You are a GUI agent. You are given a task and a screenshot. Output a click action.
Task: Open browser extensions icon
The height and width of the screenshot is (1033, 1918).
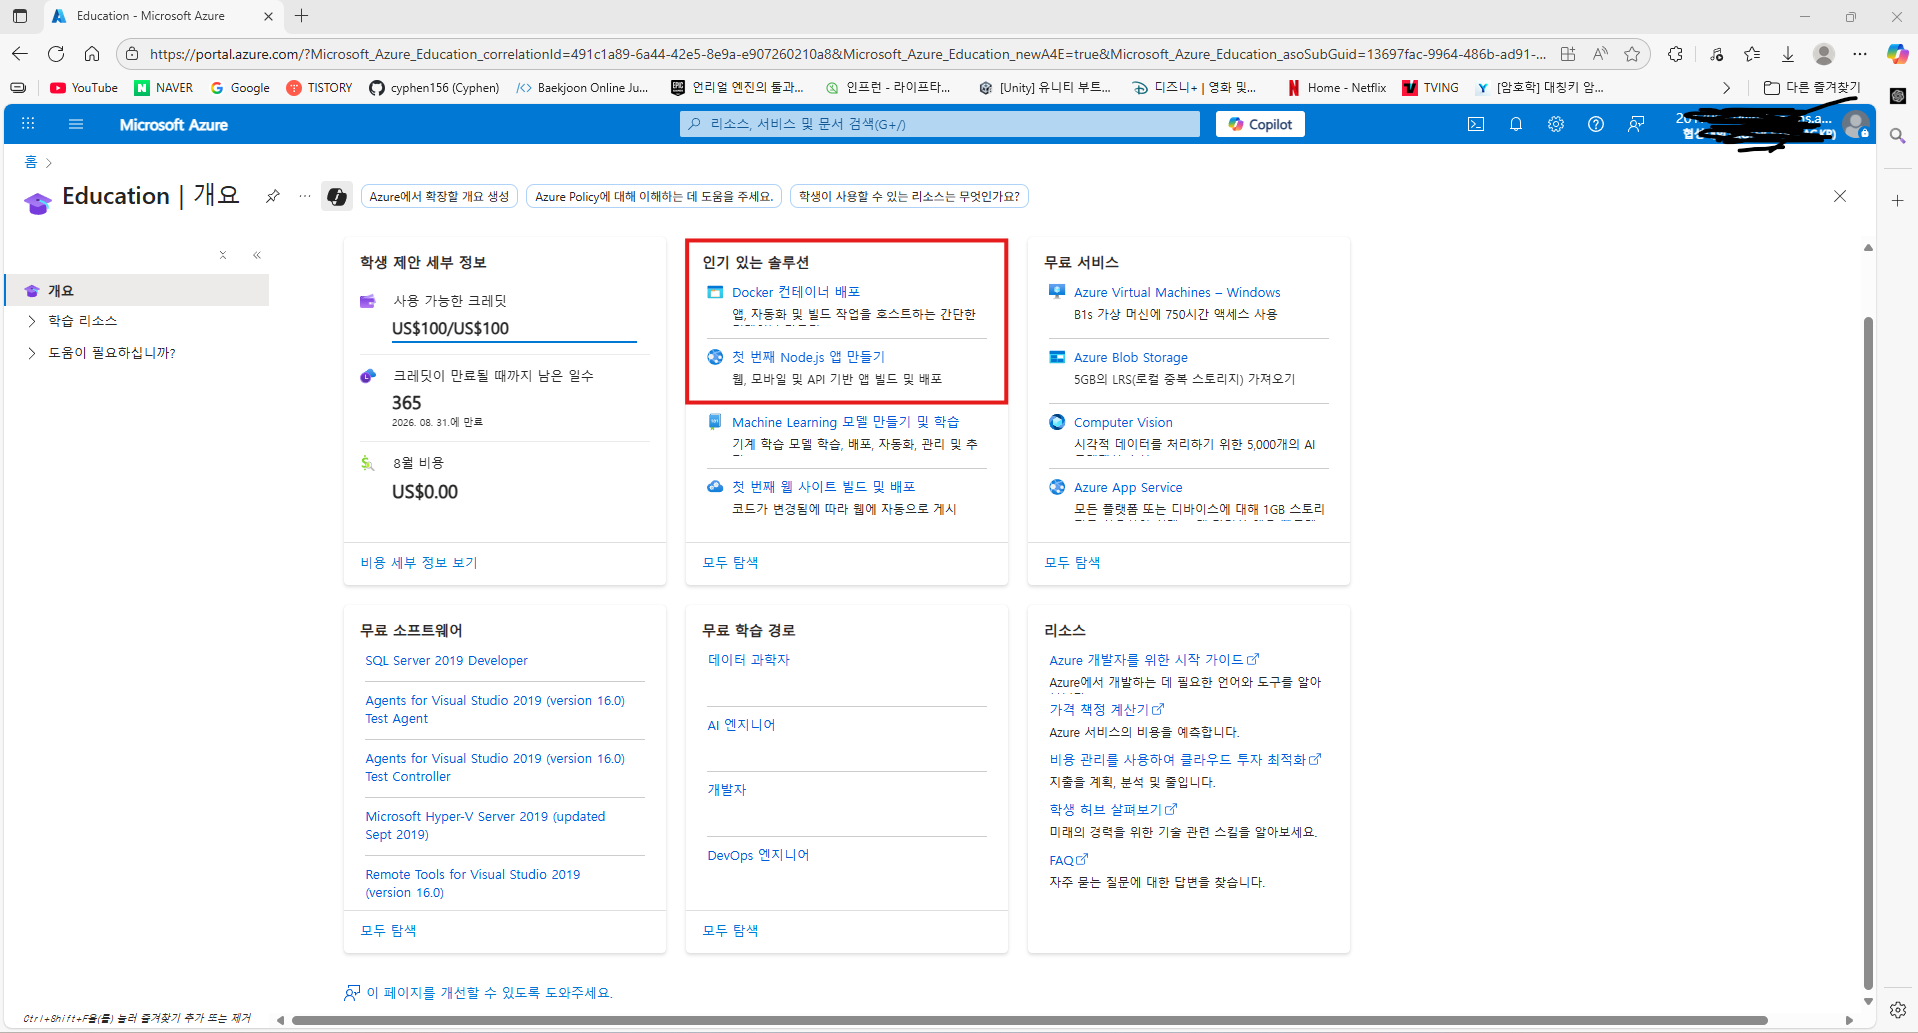click(x=1675, y=54)
